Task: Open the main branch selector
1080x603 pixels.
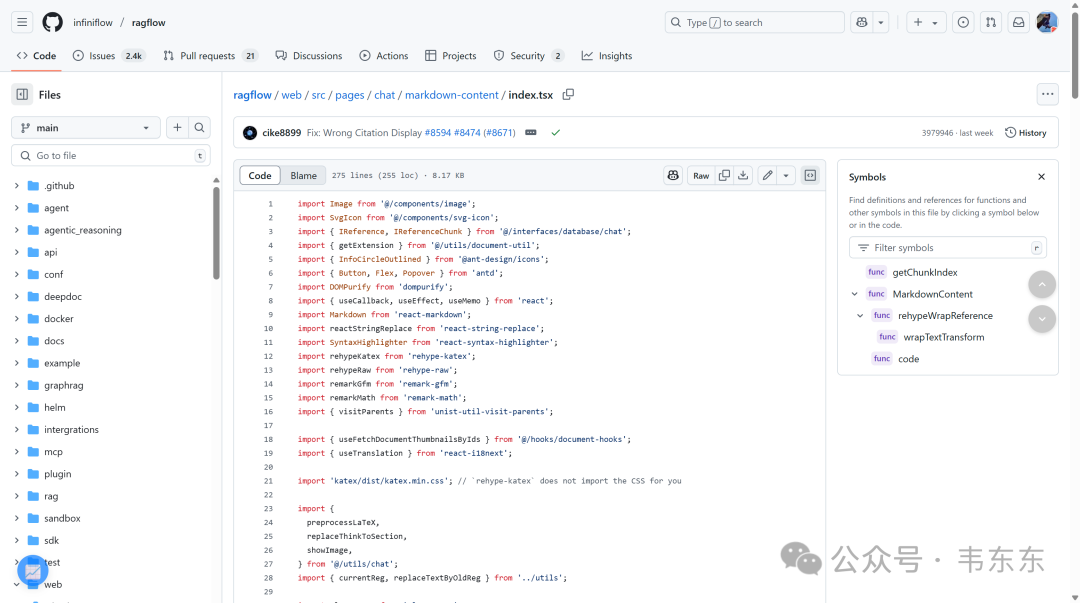Action: click(x=85, y=127)
